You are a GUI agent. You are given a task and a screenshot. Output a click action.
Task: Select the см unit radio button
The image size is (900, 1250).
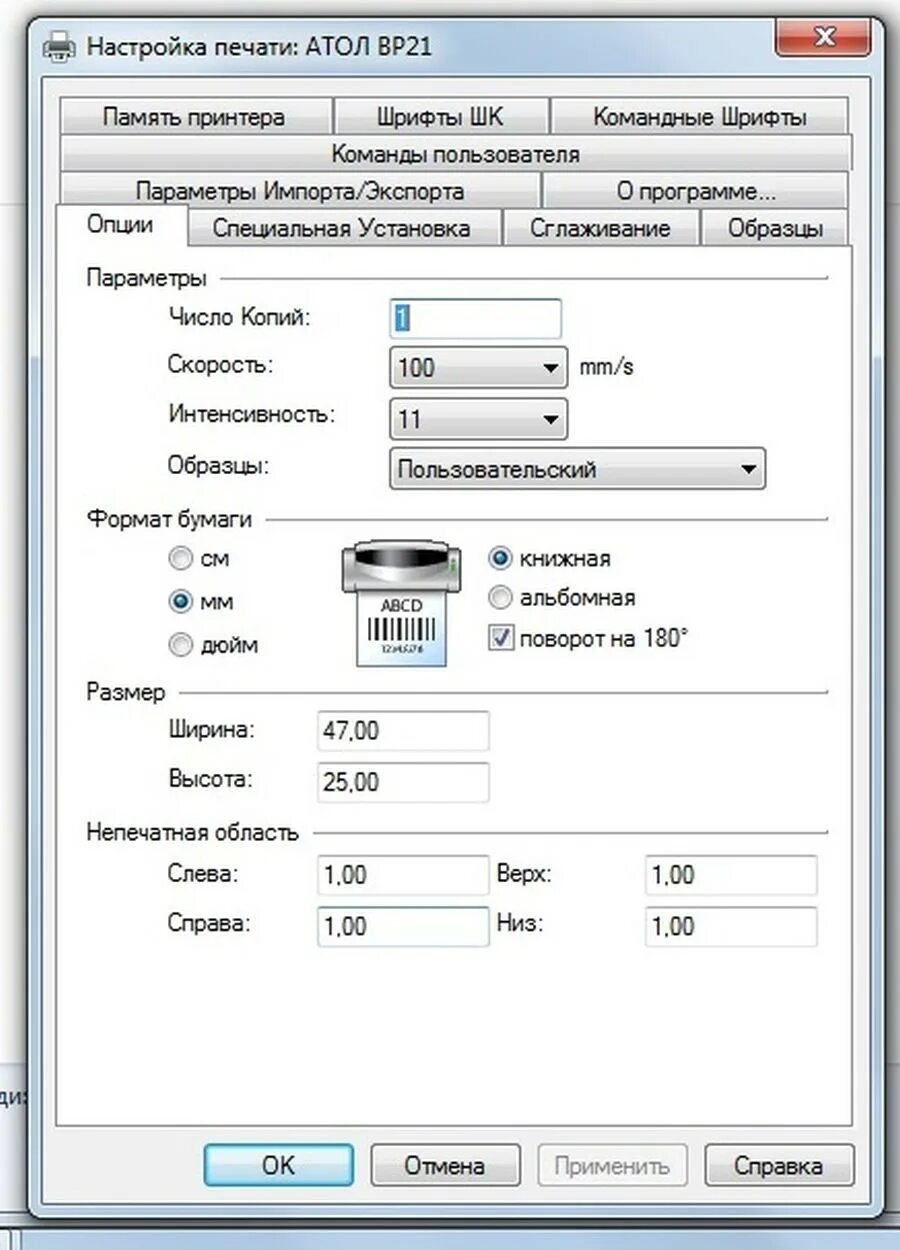tap(181, 559)
